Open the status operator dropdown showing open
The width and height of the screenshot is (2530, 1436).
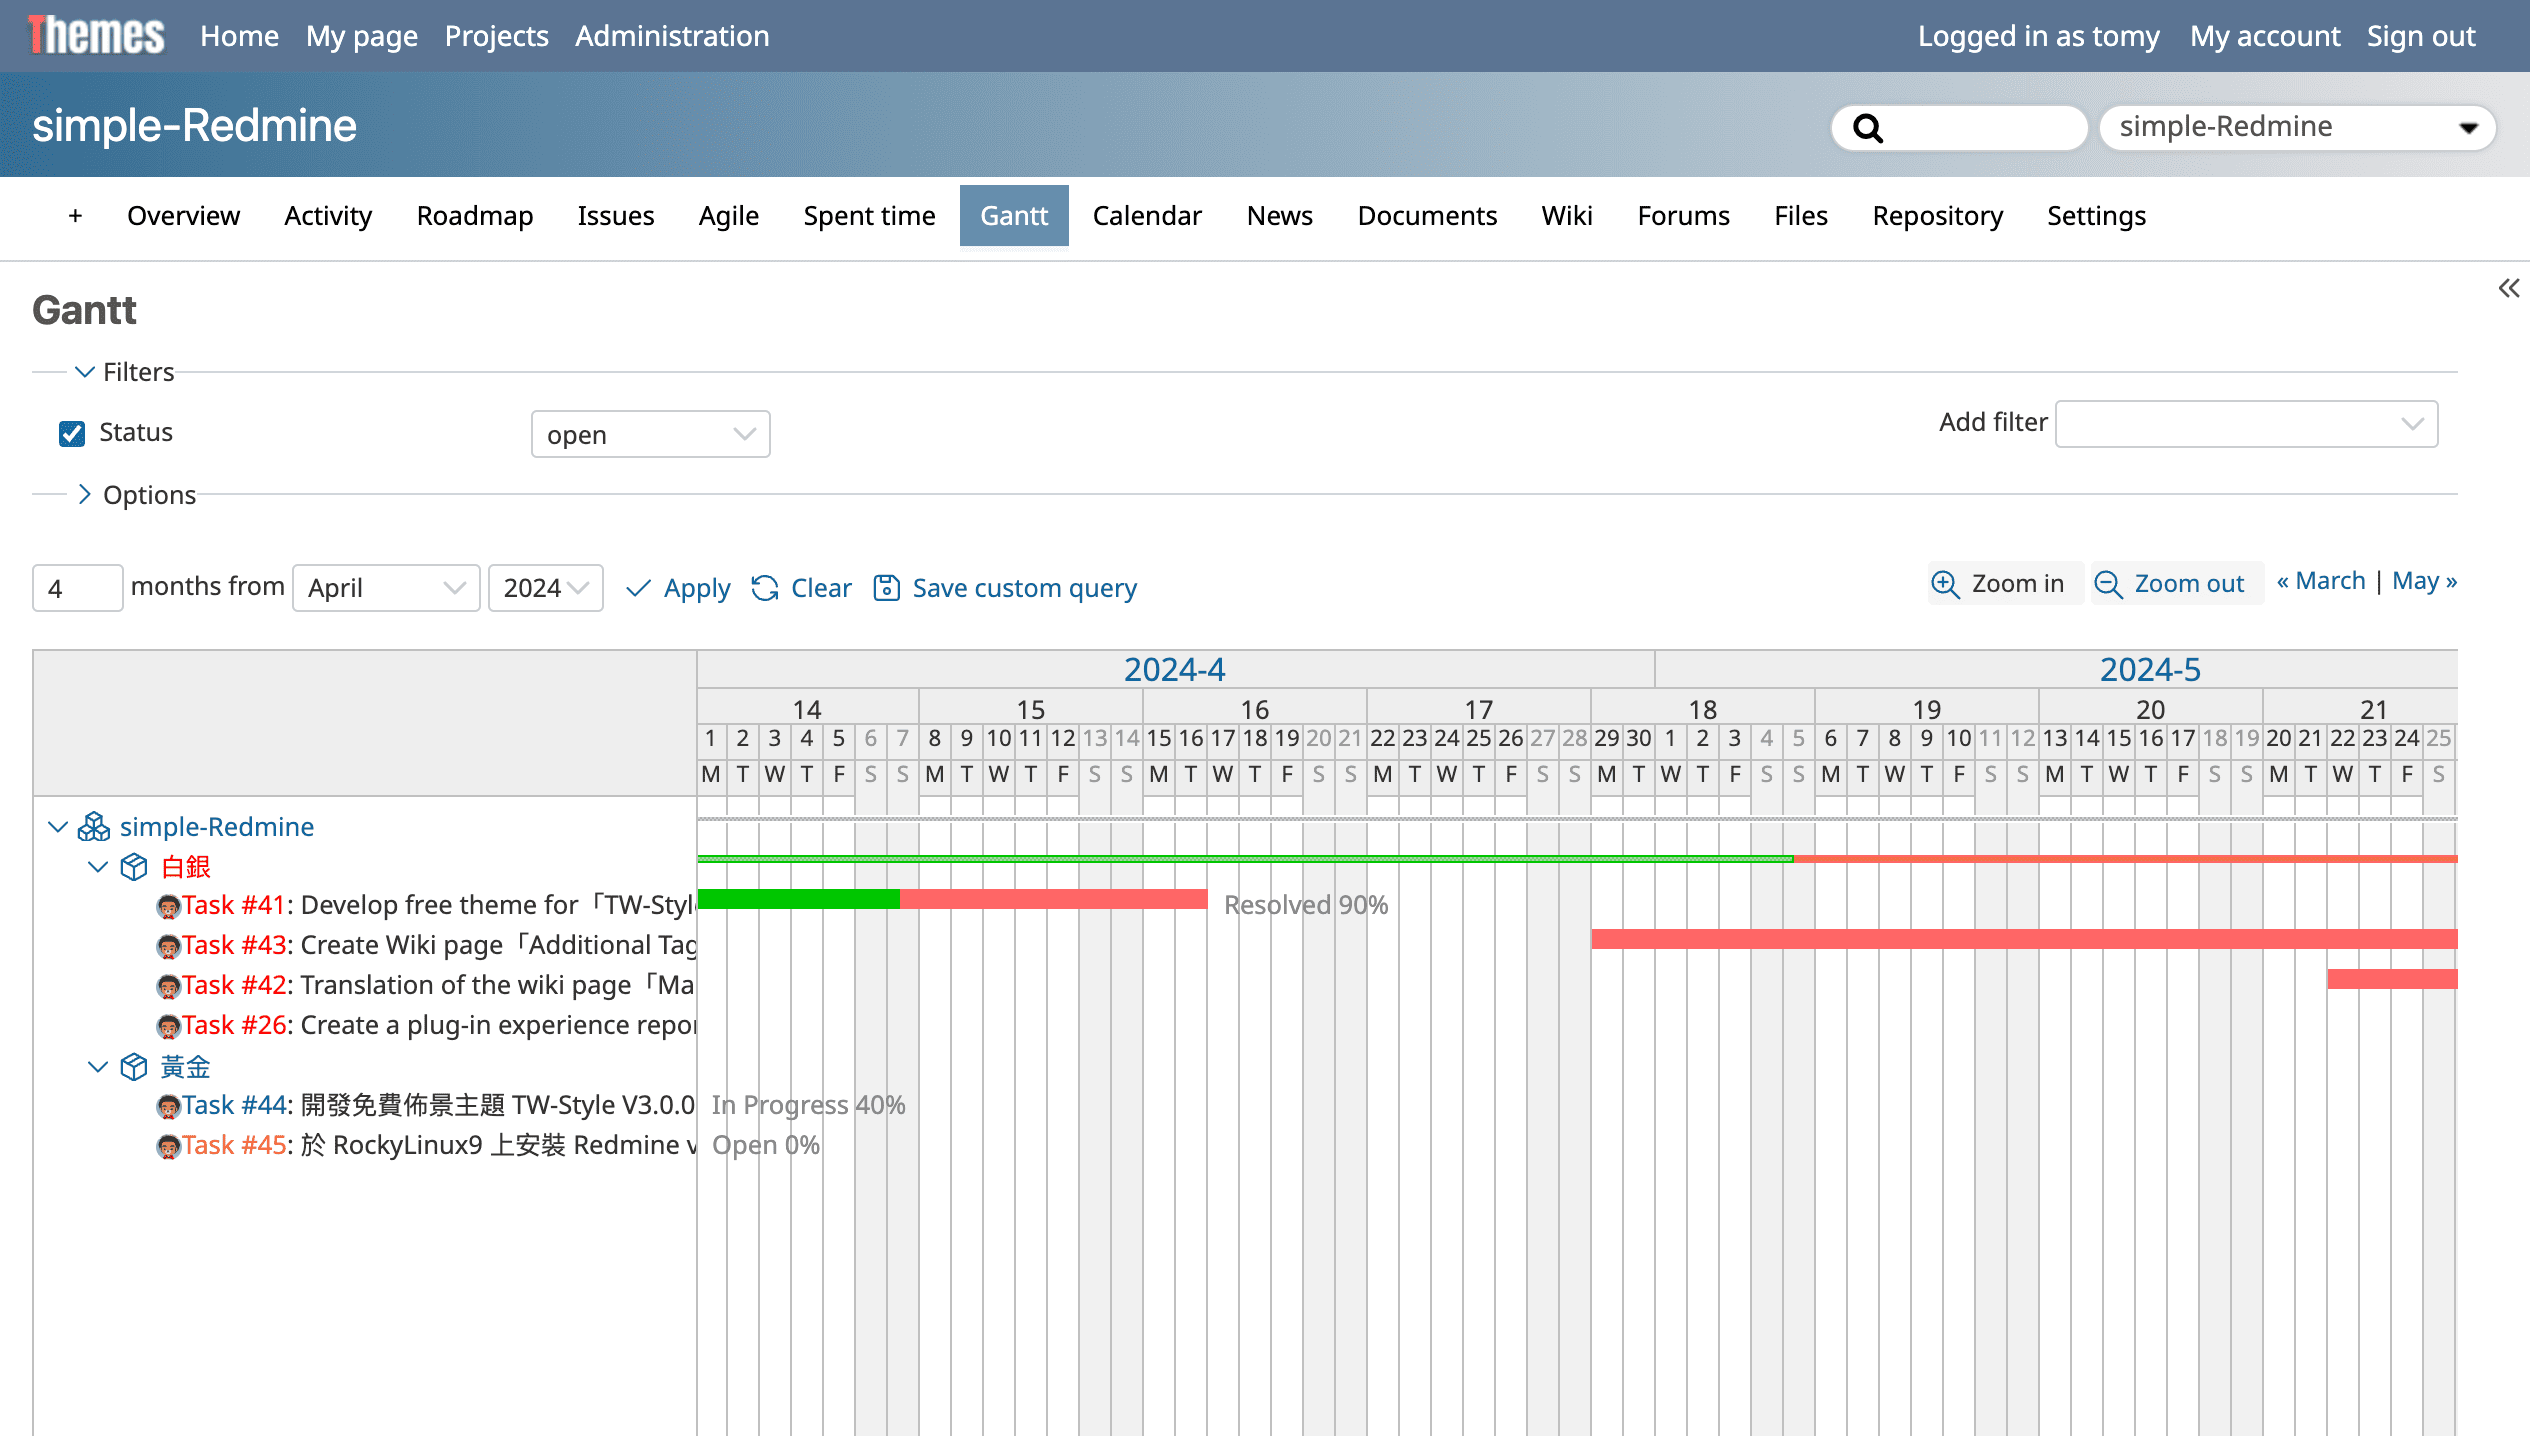(x=650, y=435)
